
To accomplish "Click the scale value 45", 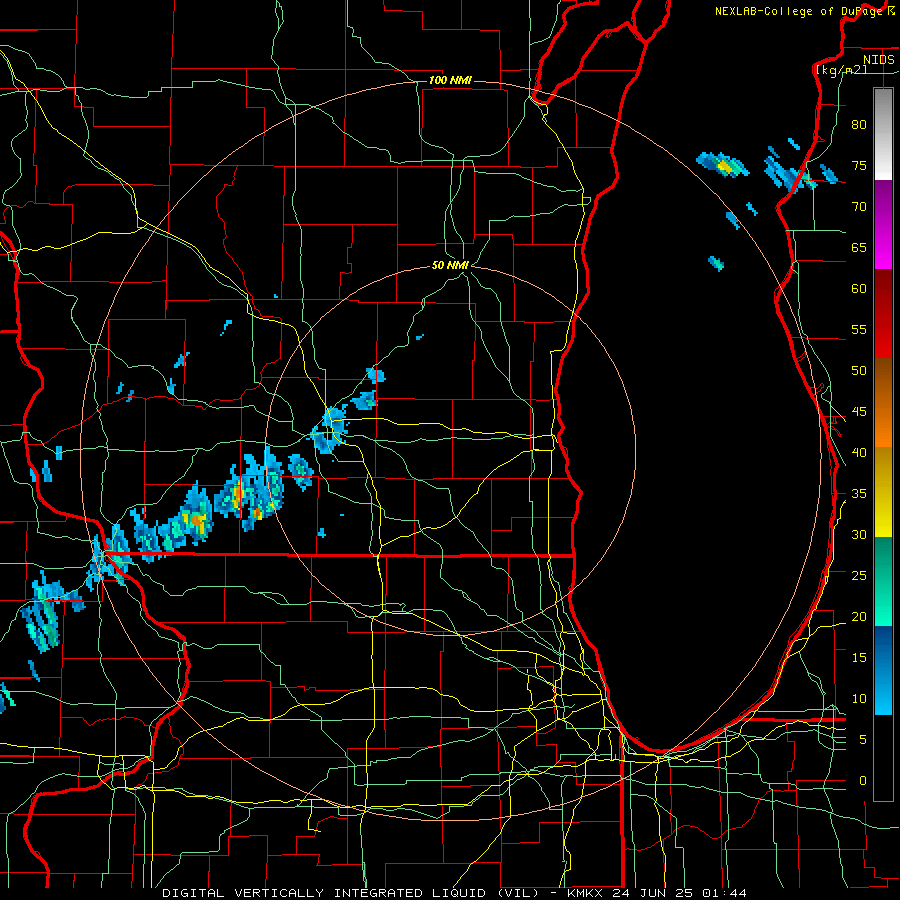I will pyautogui.click(x=859, y=412).
